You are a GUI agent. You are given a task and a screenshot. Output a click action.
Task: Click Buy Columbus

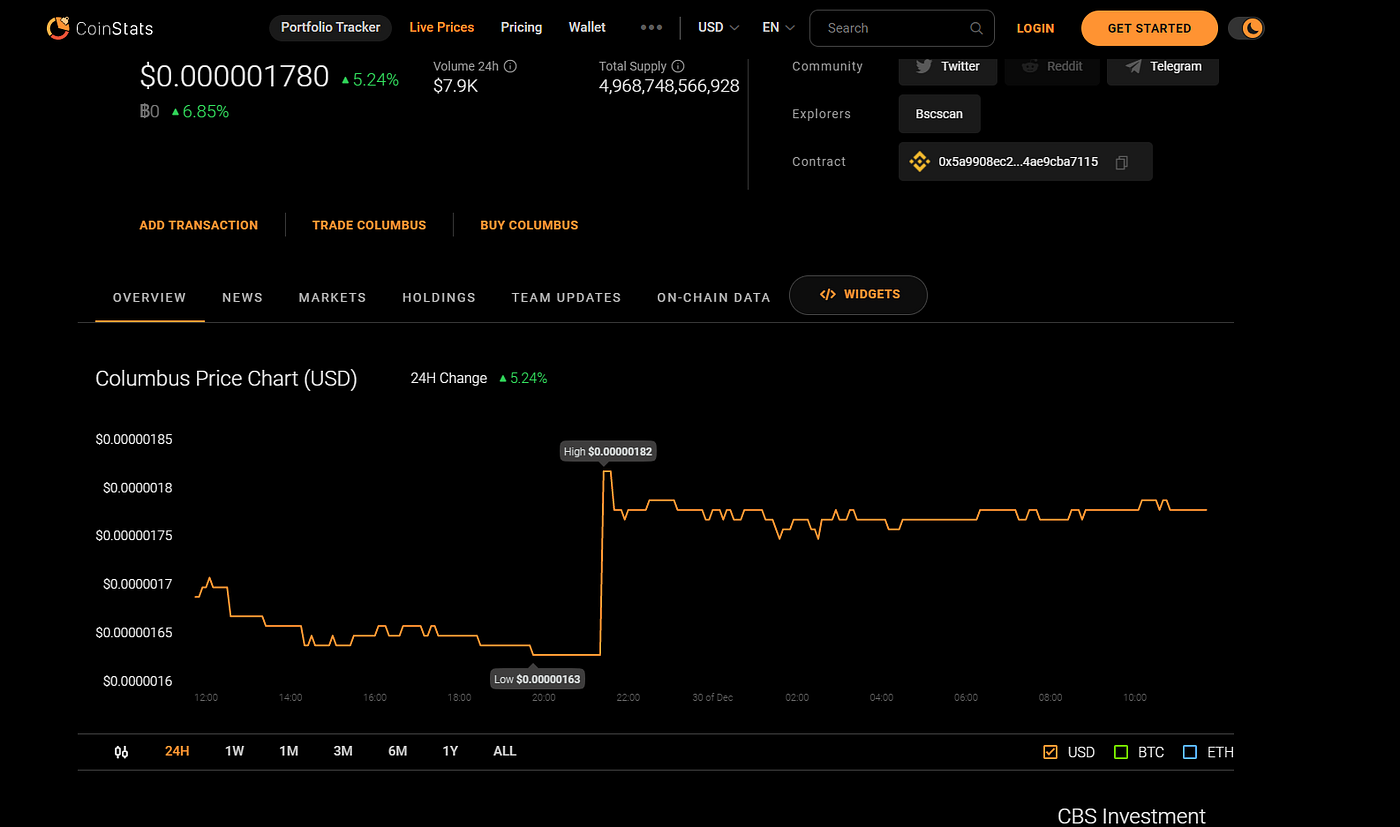tap(529, 225)
